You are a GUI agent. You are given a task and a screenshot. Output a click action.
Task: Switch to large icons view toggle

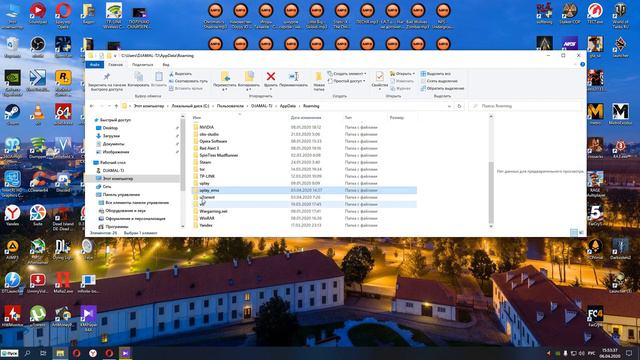pyautogui.click(x=581, y=233)
